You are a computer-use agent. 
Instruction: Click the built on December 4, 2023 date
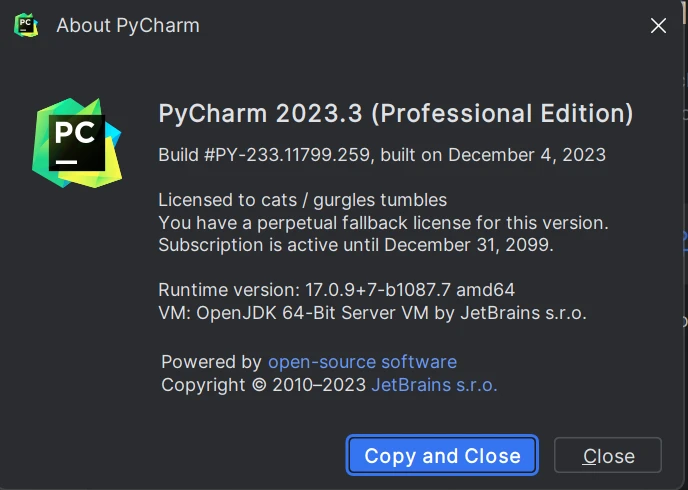(493, 155)
